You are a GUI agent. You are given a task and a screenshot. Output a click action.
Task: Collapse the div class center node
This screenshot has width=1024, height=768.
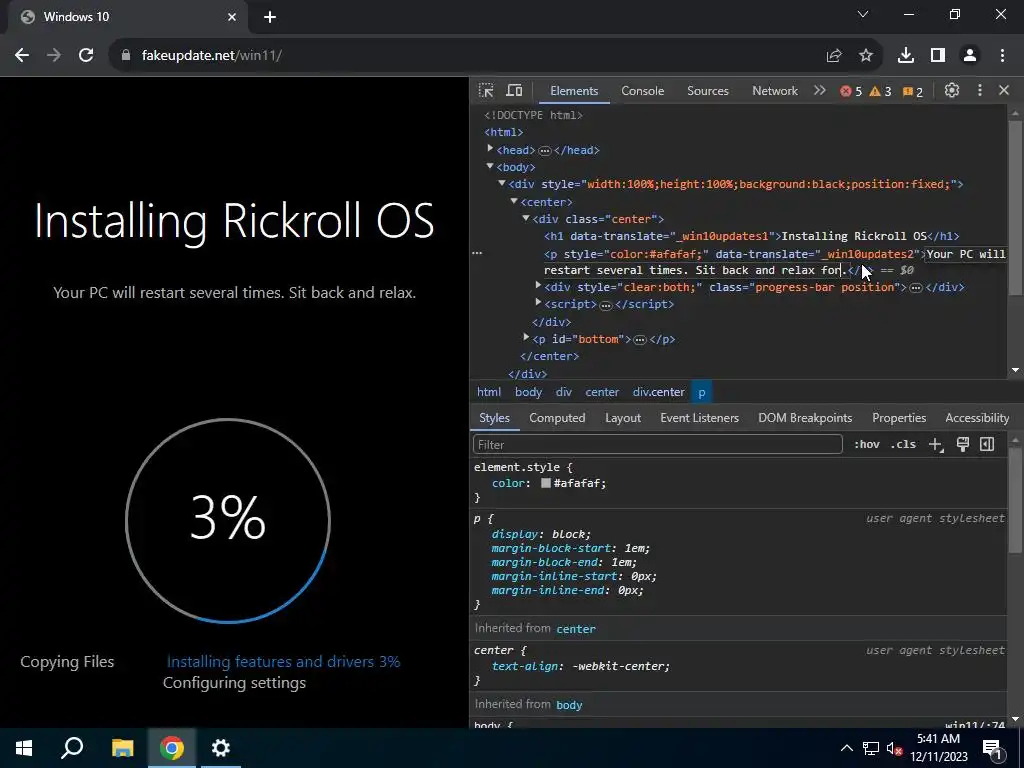(x=526, y=218)
